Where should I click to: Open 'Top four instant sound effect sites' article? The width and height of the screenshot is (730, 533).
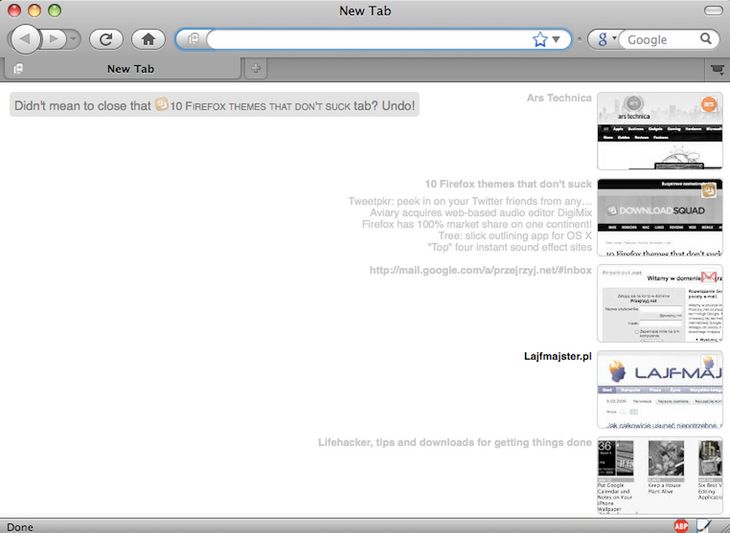click(510, 247)
